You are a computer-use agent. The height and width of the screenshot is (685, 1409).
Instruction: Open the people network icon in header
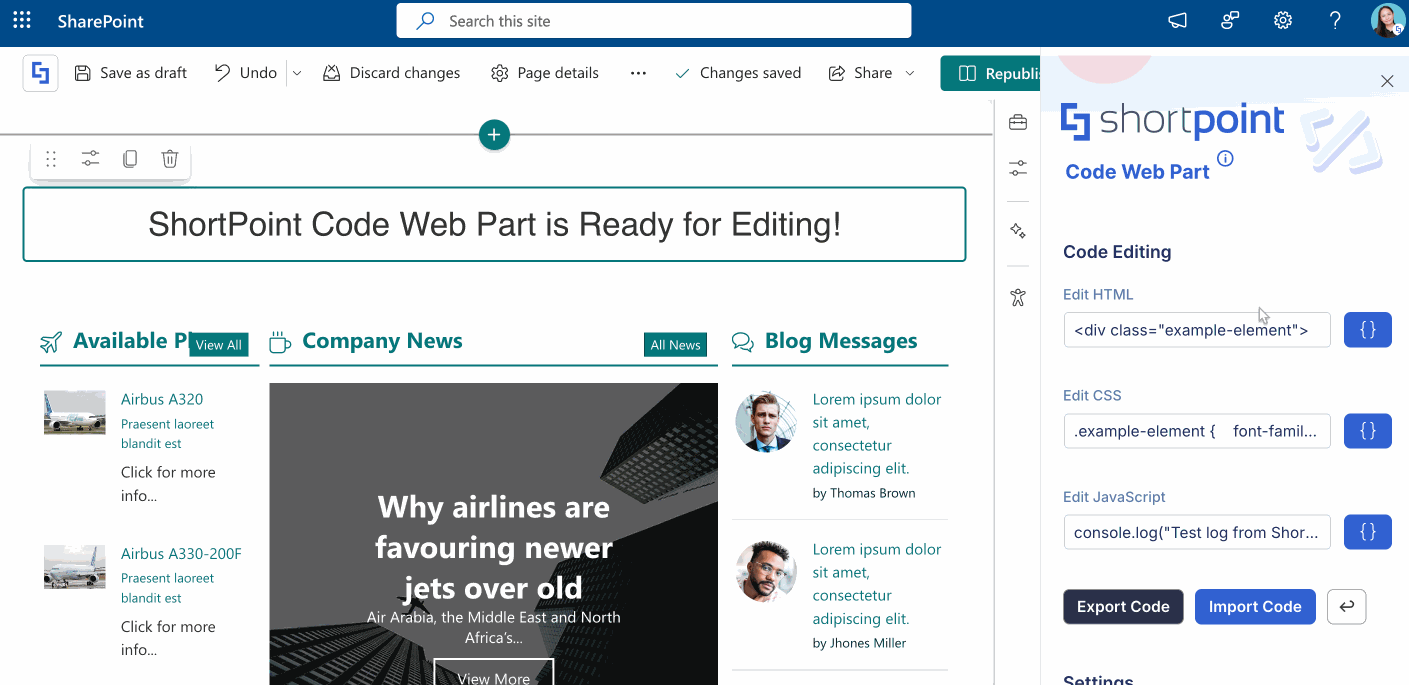tap(1231, 21)
